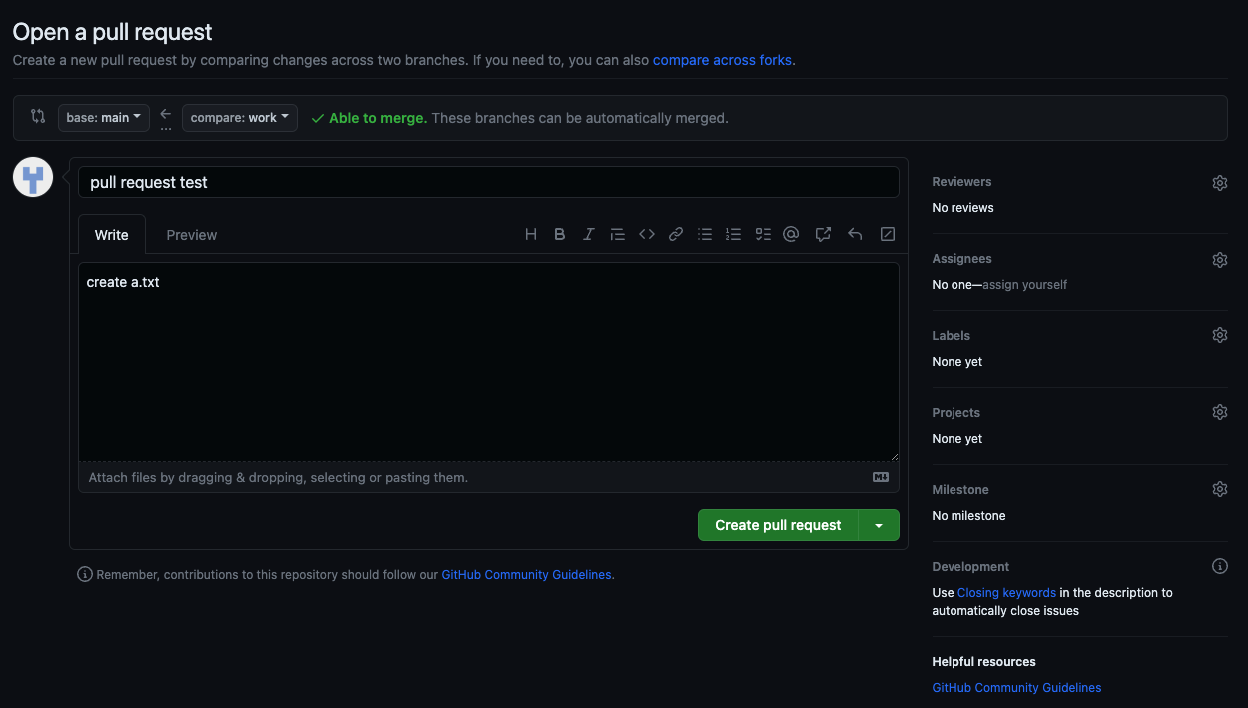Open Projects gear settings
The width and height of the screenshot is (1248, 708).
(x=1220, y=412)
